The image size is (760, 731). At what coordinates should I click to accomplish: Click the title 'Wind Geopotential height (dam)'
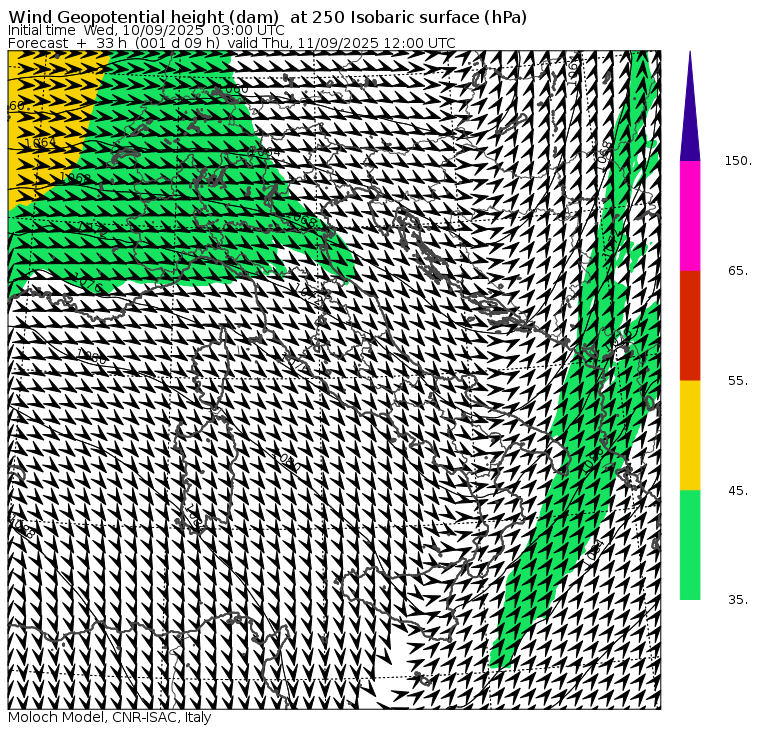[143, 17]
